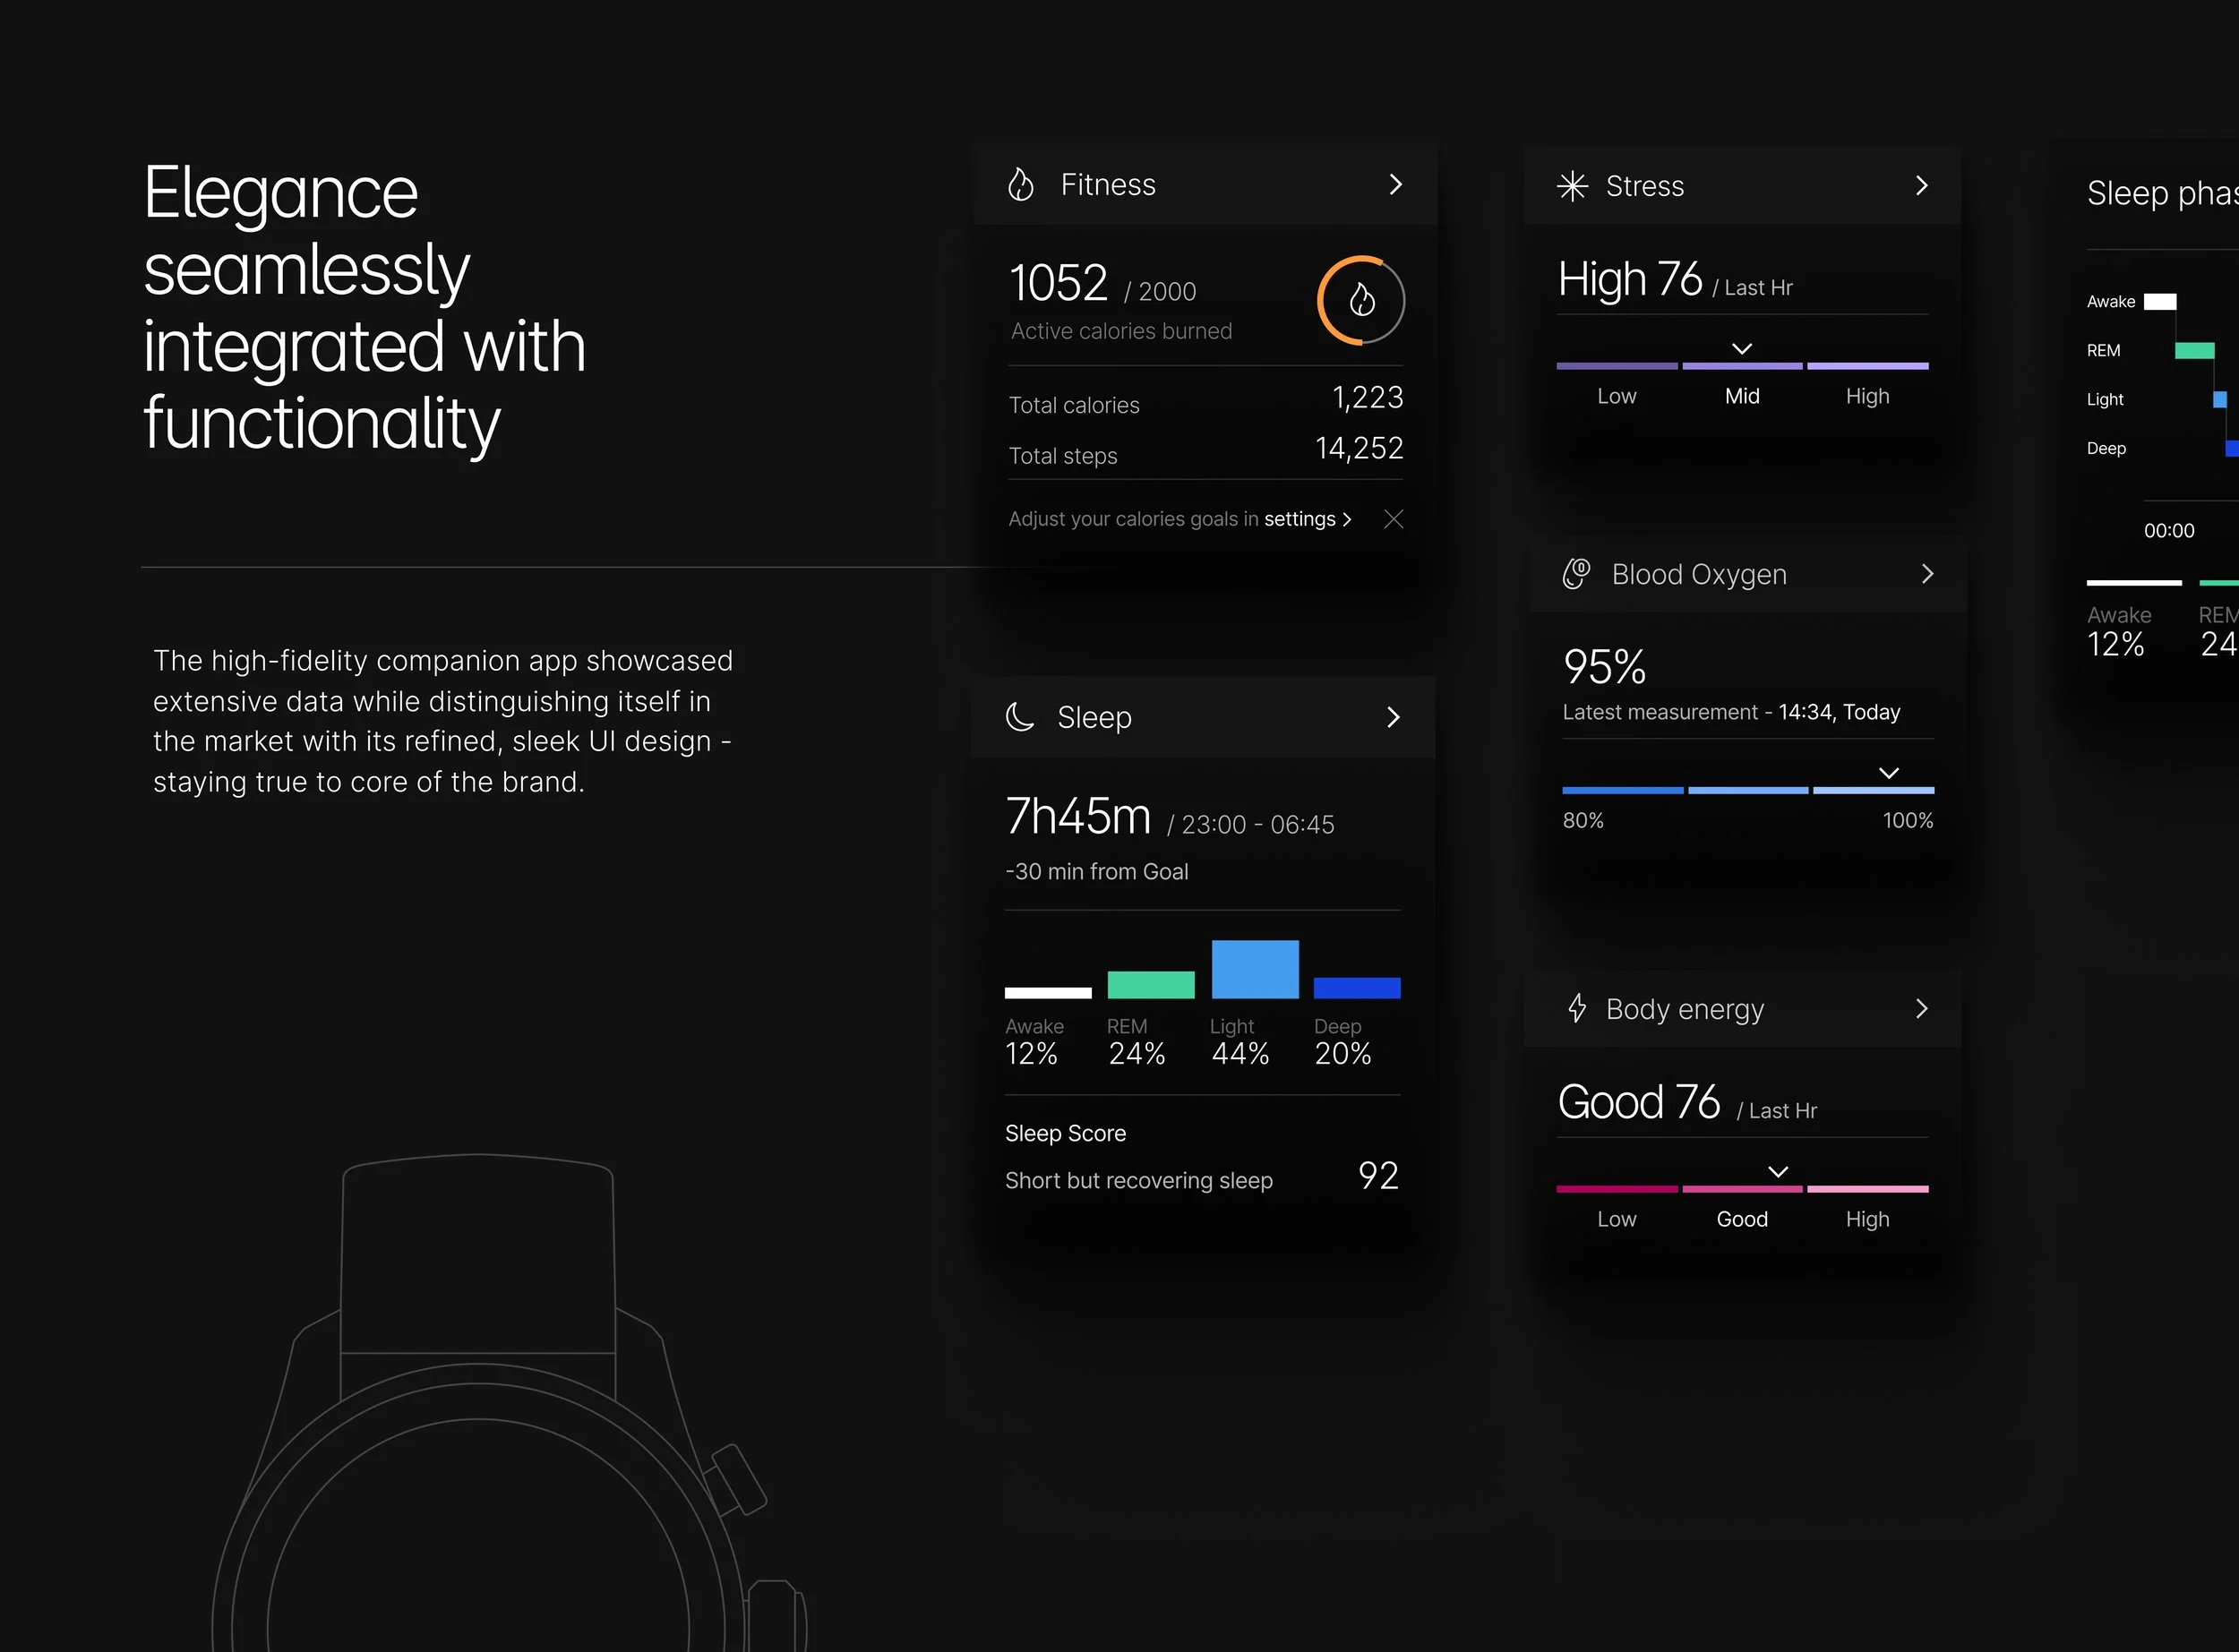Click the Light sleep bar in chart
This screenshot has width=2239, height=1652.
coord(1254,969)
